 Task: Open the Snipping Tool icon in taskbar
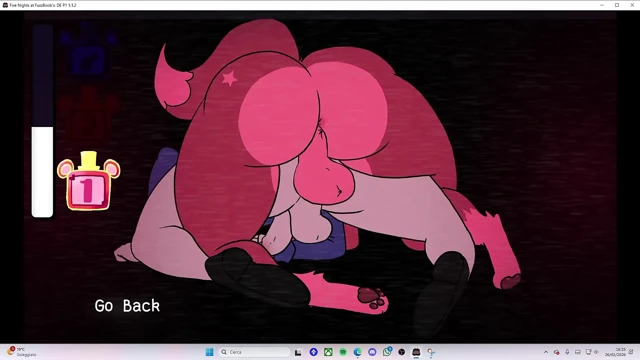[x=431, y=352]
